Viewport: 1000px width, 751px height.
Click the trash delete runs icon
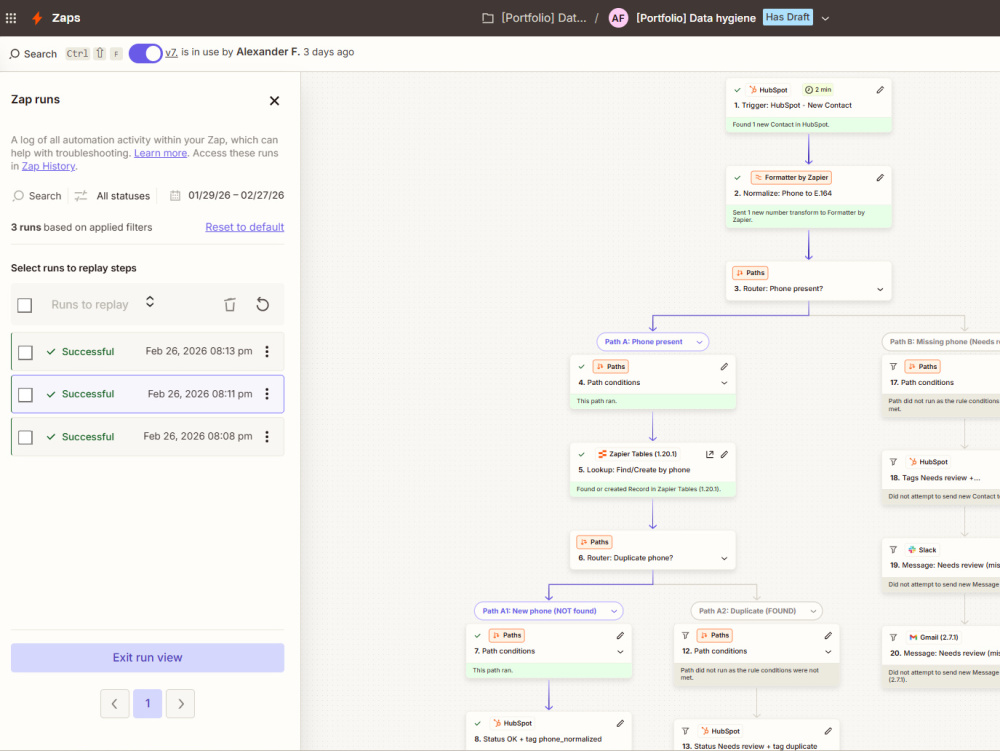click(x=230, y=305)
